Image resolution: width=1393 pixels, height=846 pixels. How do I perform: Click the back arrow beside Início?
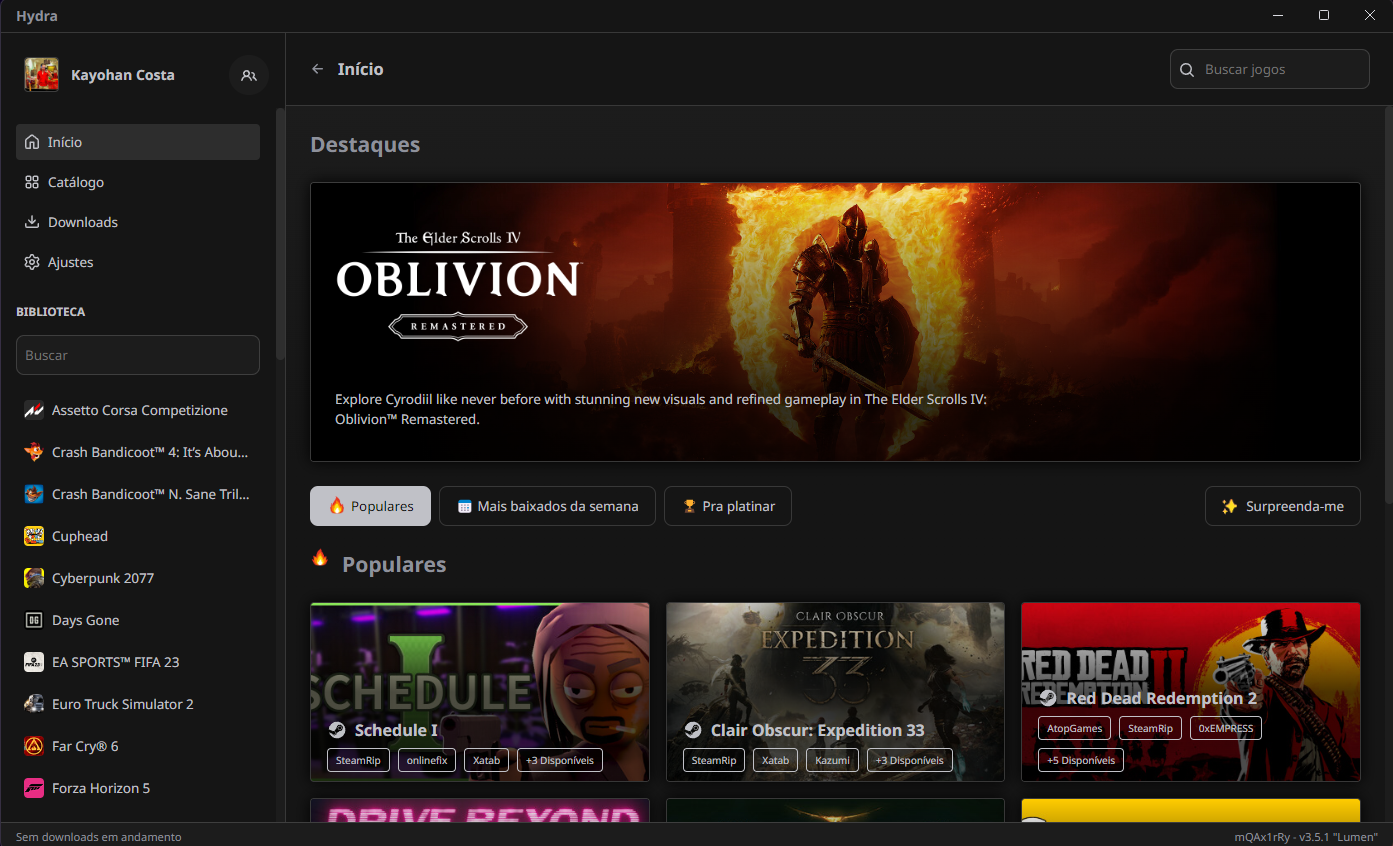coord(317,69)
